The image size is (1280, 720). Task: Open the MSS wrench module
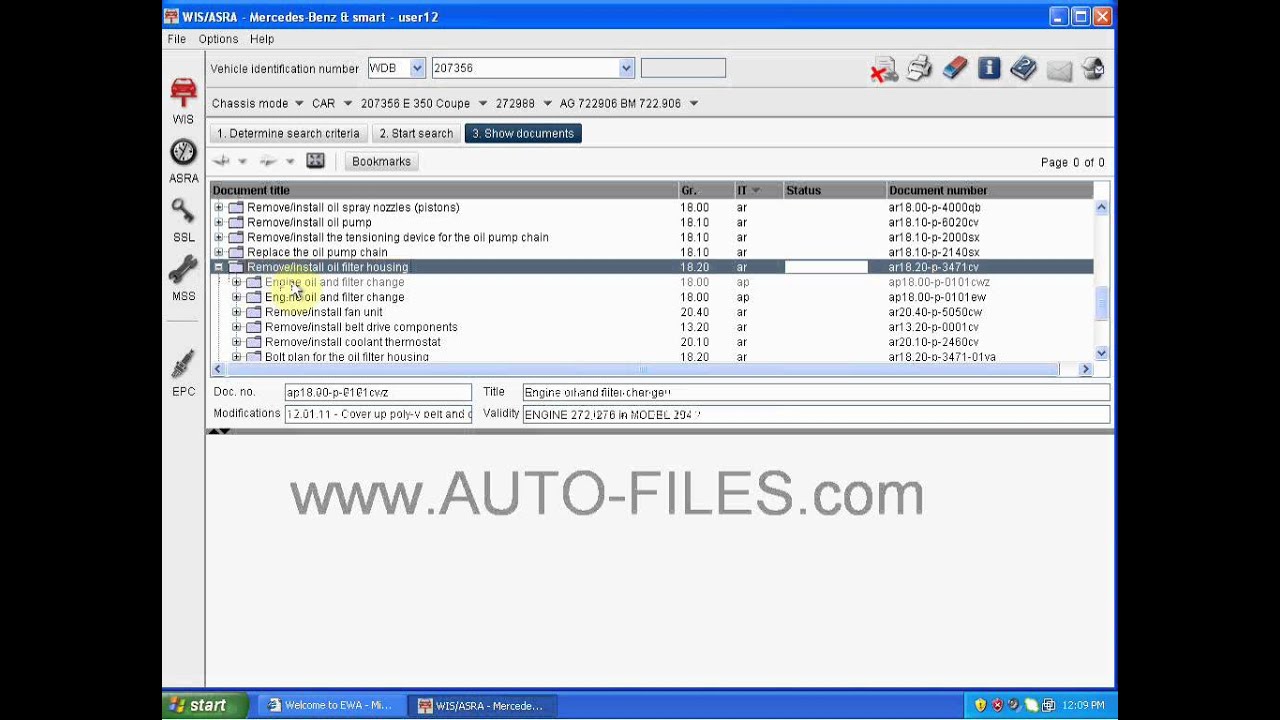(x=183, y=277)
